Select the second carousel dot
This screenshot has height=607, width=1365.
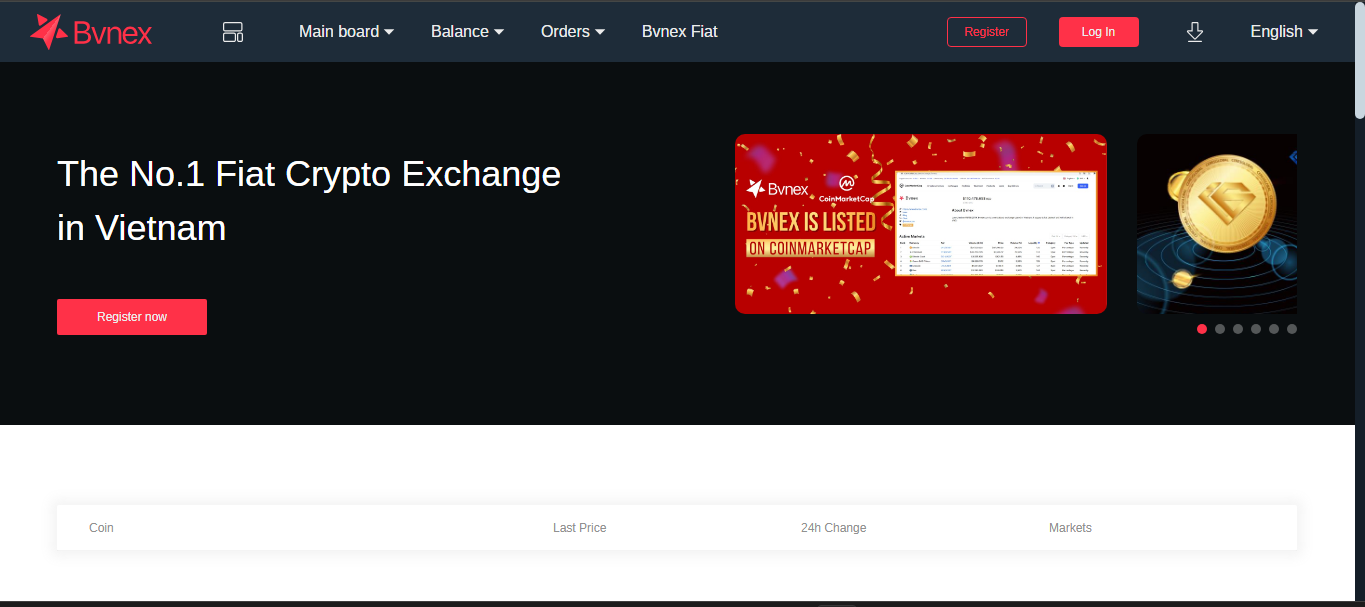click(x=1220, y=329)
